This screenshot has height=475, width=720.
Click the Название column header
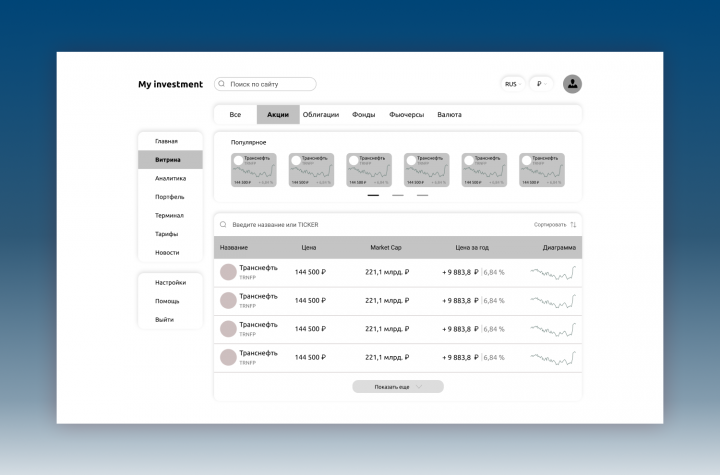tap(234, 248)
